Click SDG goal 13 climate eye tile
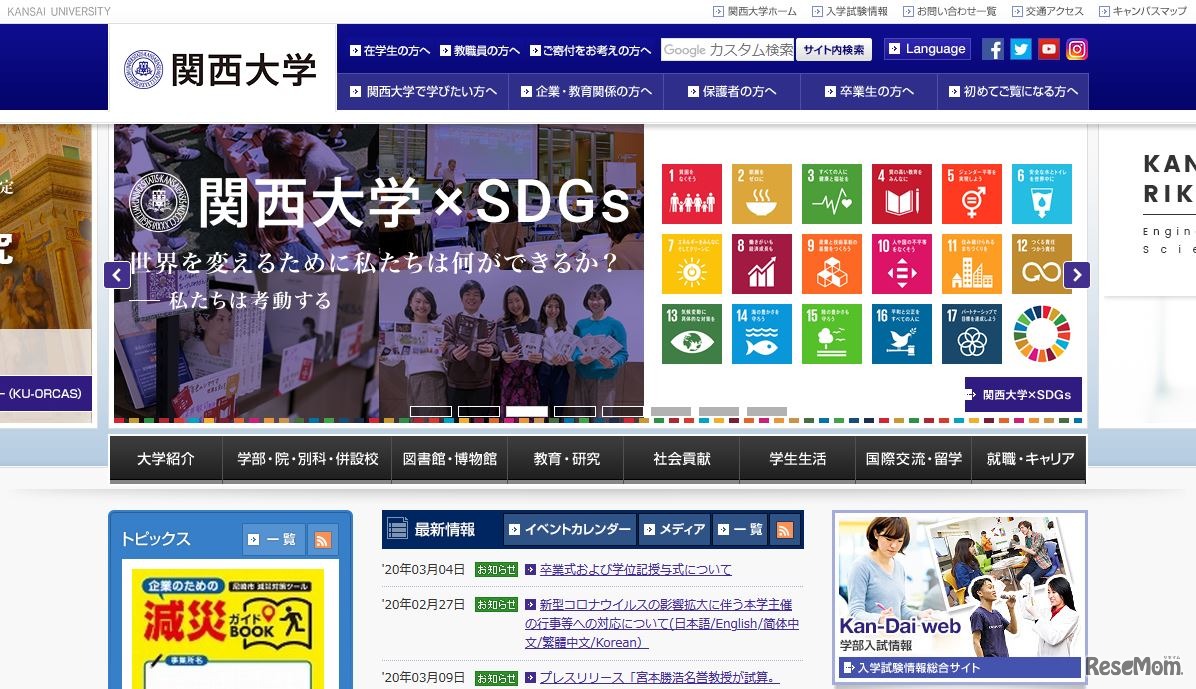Image resolution: width=1196 pixels, height=689 pixels. point(692,334)
